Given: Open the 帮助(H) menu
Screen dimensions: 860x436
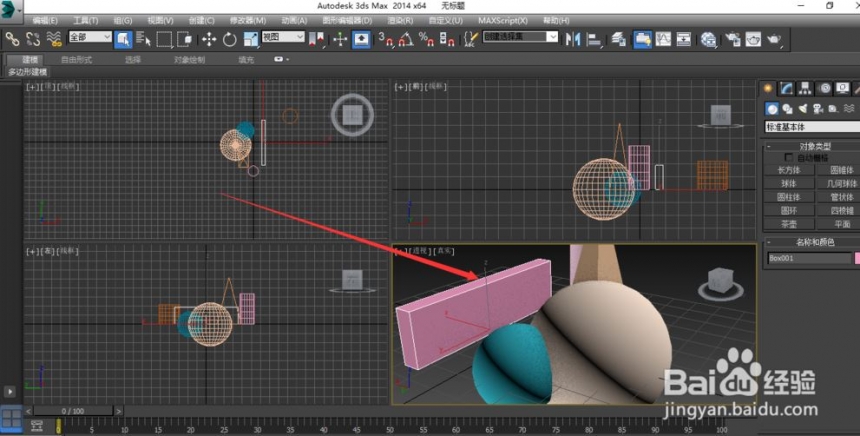Looking at the screenshot, I should (x=556, y=20).
